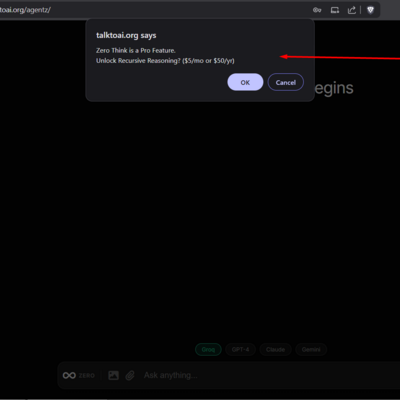
Task: Confirm the Pro feature dialog with OK
Action: pos(245,82)
